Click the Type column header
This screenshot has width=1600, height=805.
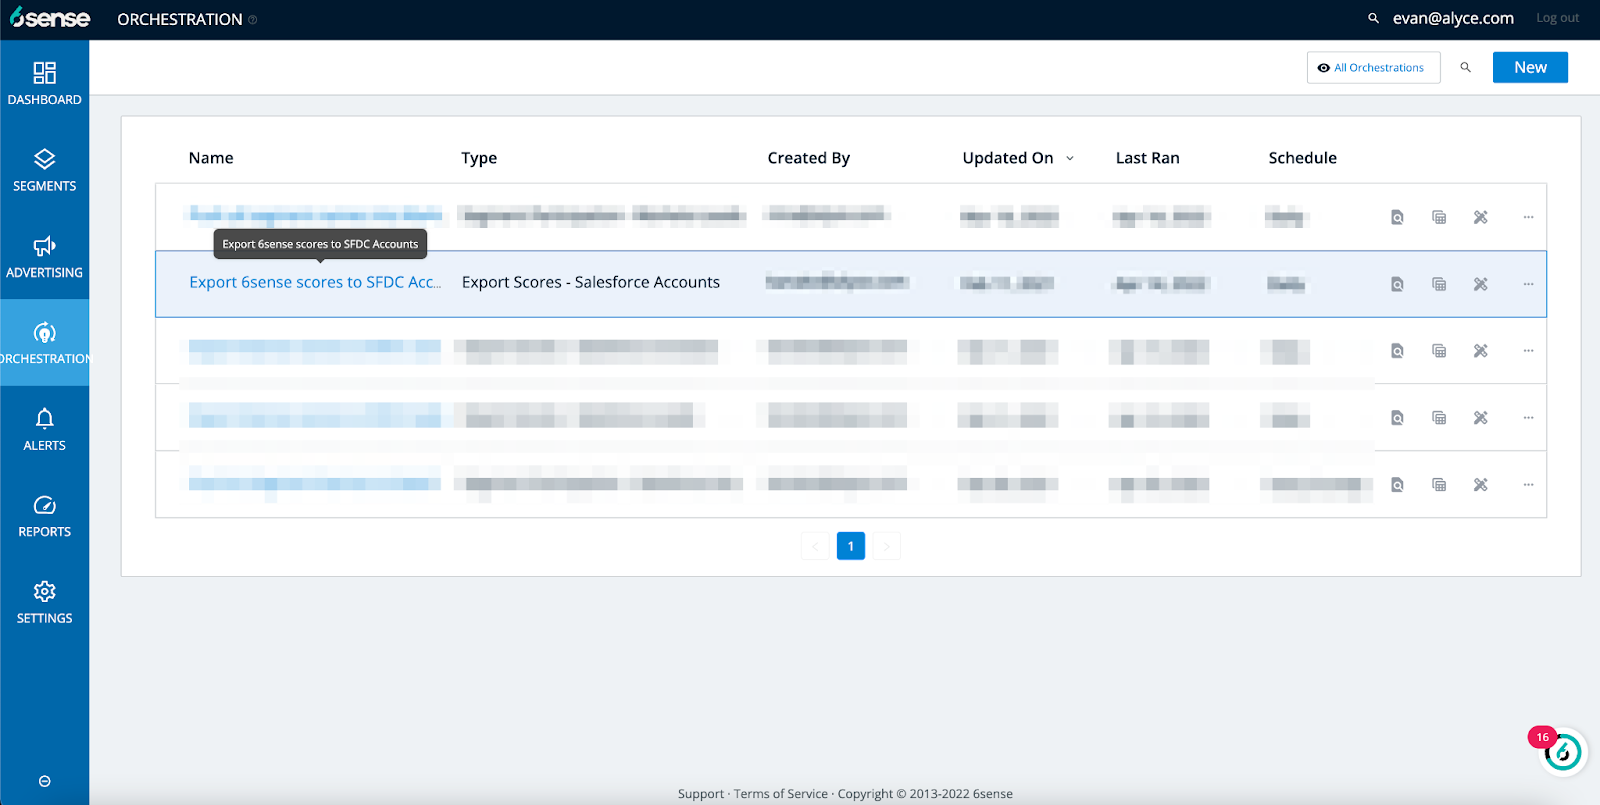coord(479,158)
